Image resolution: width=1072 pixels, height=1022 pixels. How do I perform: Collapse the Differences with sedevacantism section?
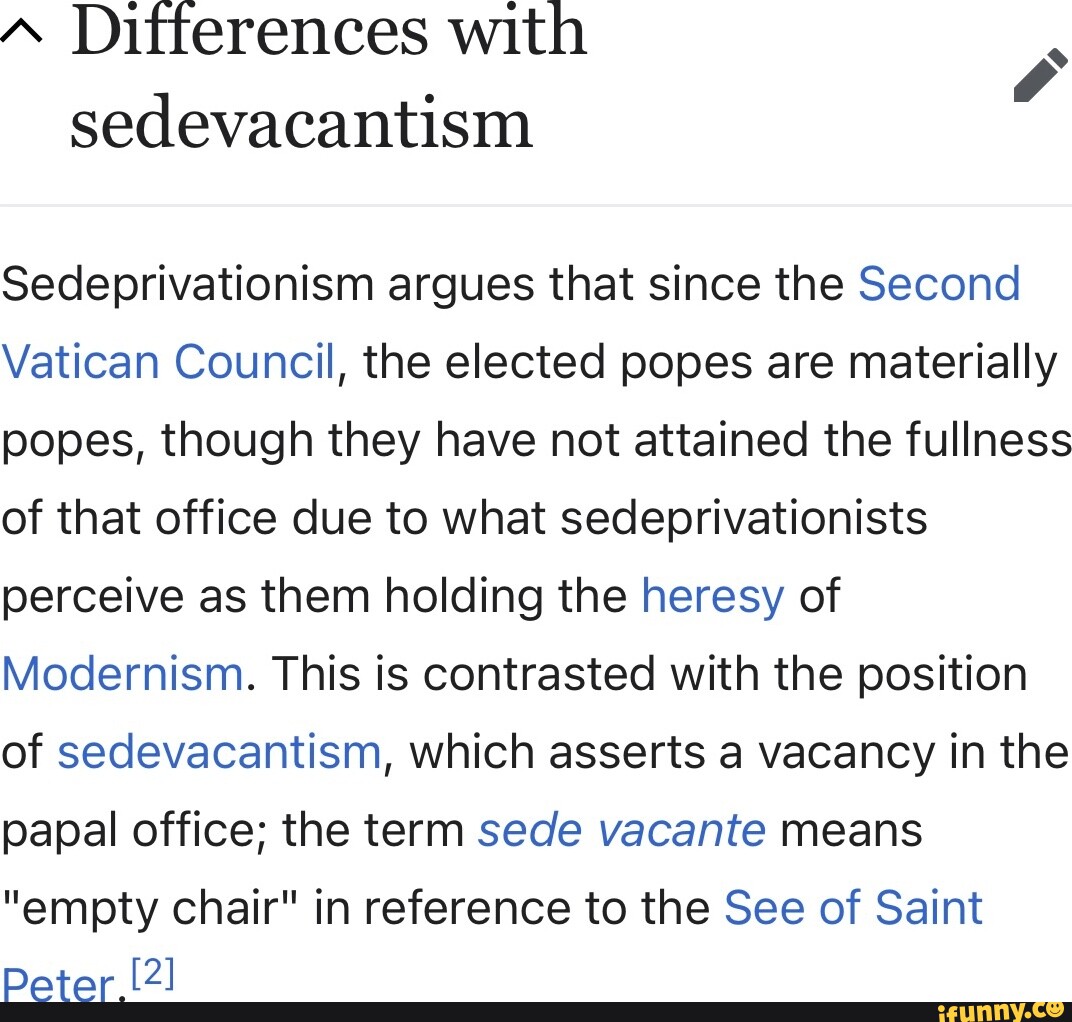(x=21, y=30)
